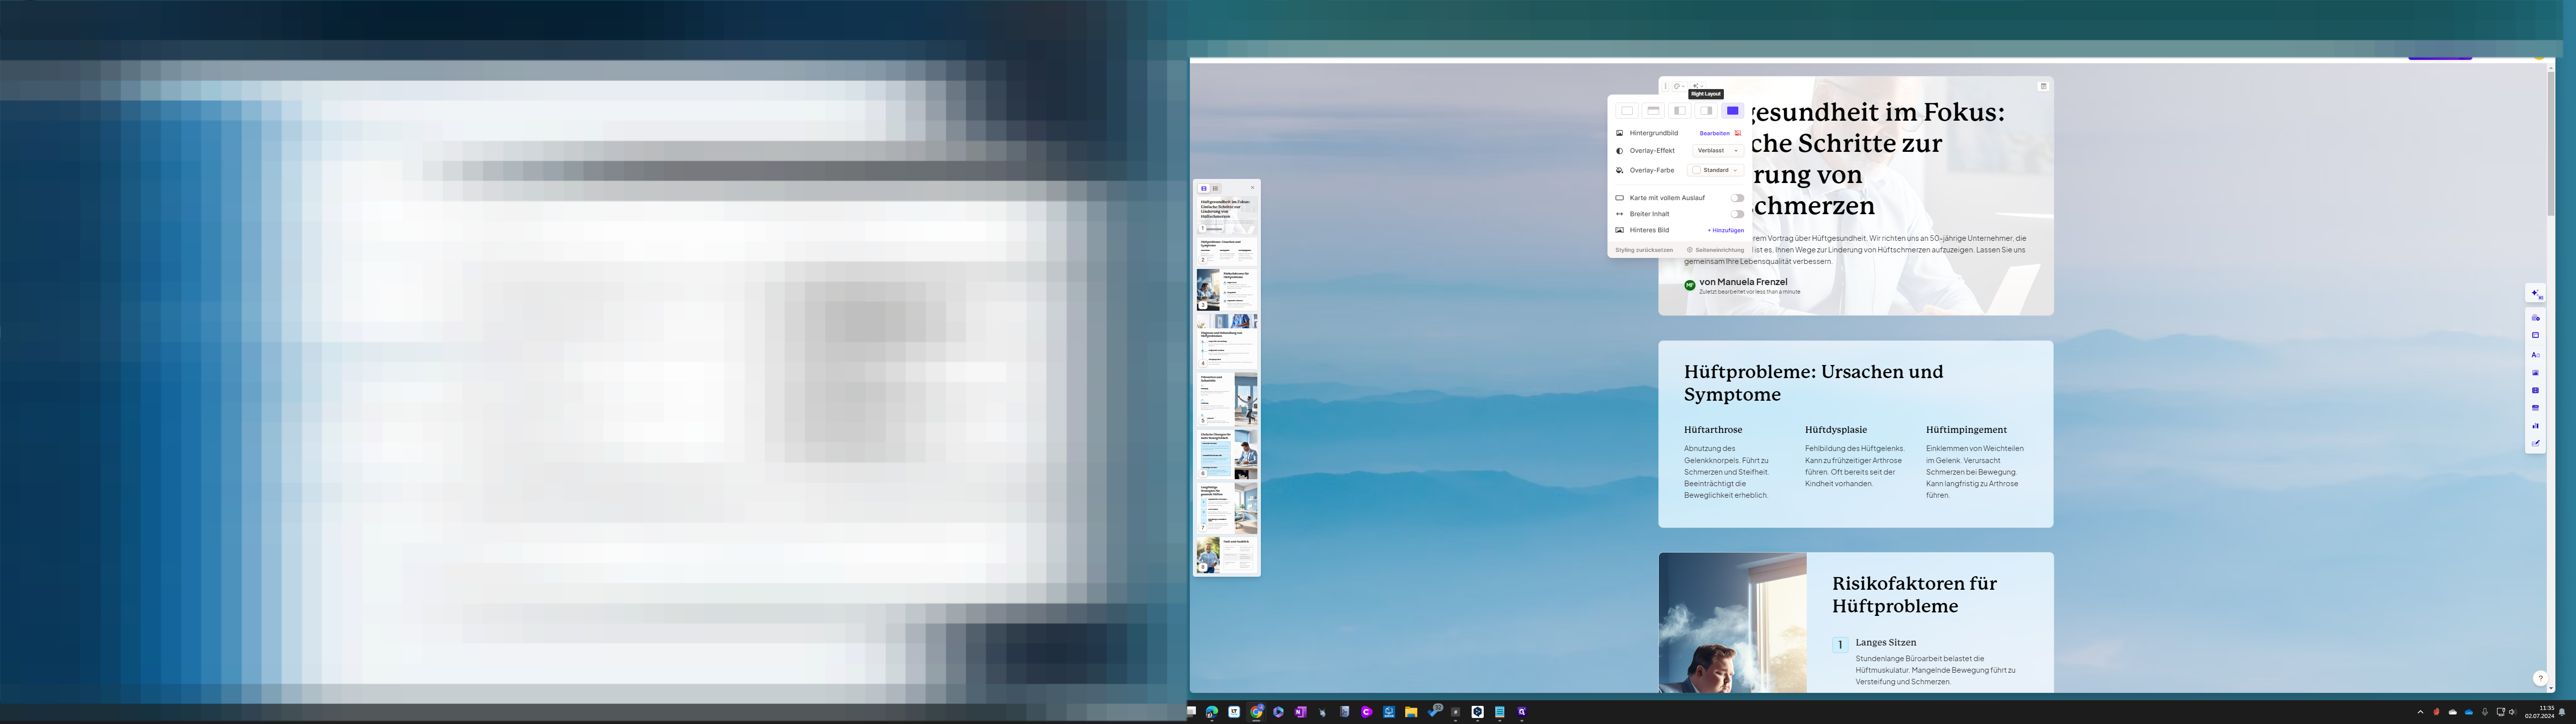The height and width of the screenshot is (724, 2576).
Task: Click heading Hüftprobleme: Ursachen und Symptome
Action: (1813, 383)
